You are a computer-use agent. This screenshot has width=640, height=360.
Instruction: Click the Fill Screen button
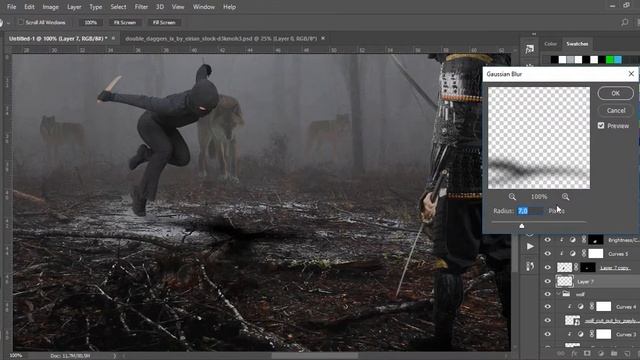pos(164,22)
